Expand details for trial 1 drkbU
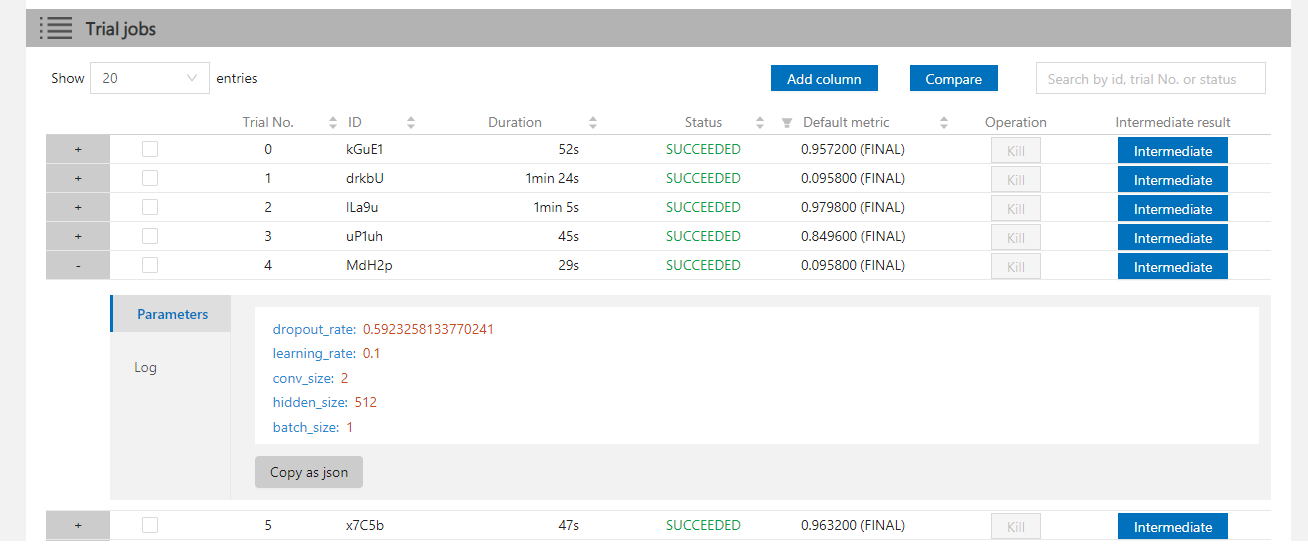This screenshot has height=549, width=1308. (x=78, y=179)
